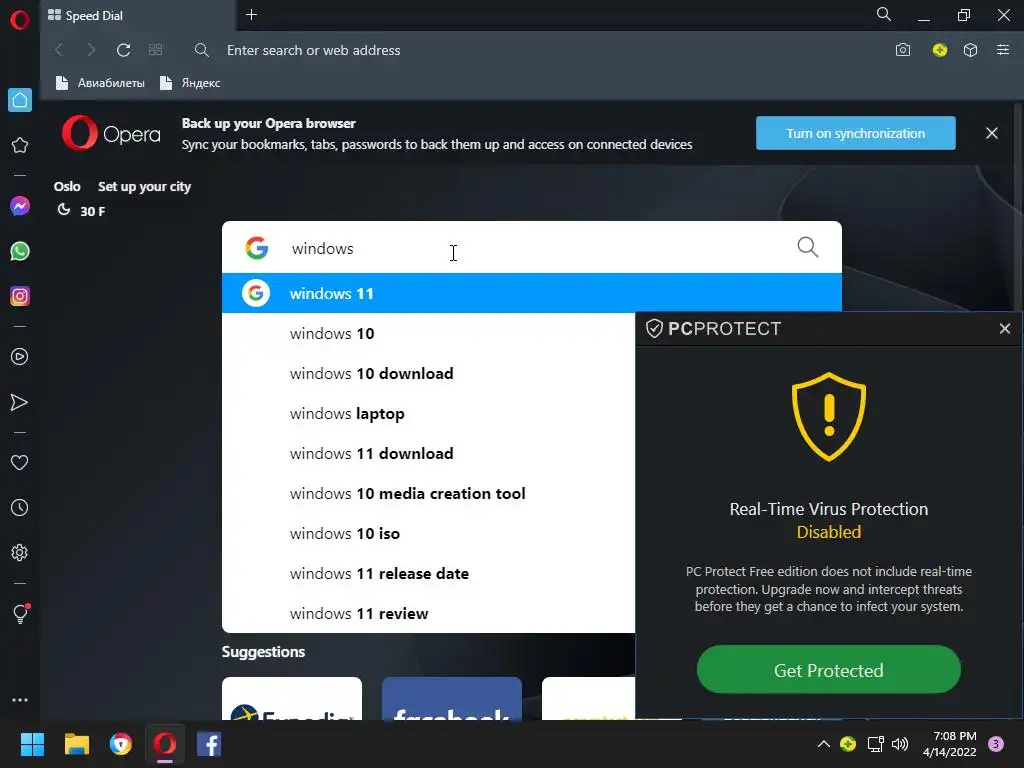Image resolution: width=1024 pixels, height=768 pixels.
Task: Click Set up your city link
Action: (144, 187)
